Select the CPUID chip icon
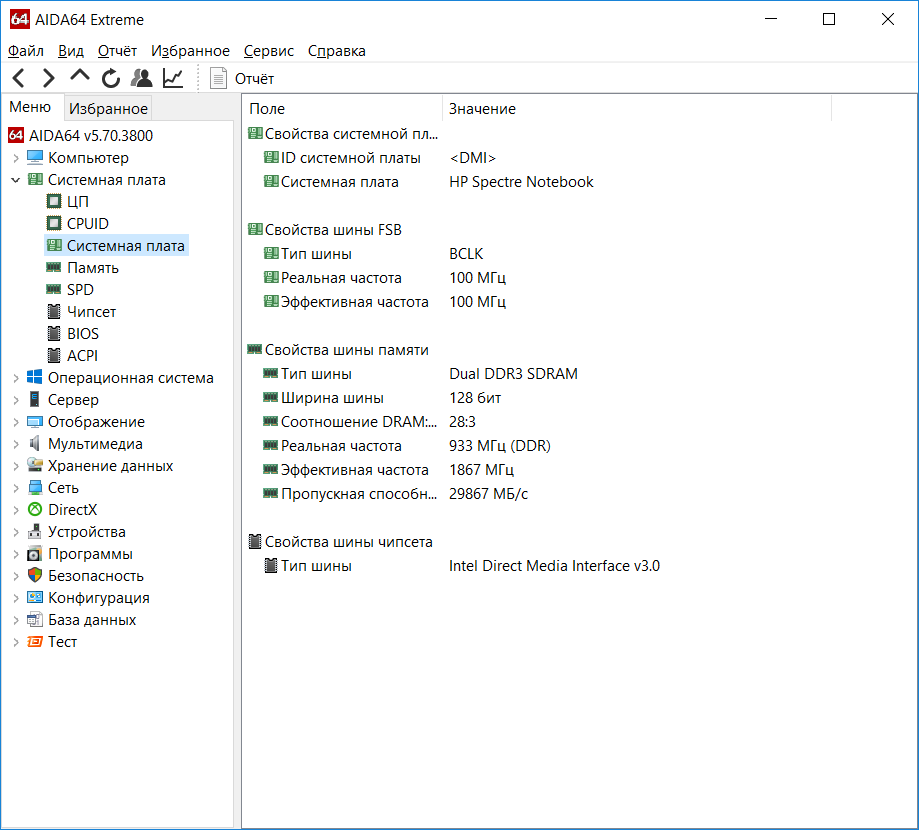The image size is (919, 830). [x=53, y=223]
